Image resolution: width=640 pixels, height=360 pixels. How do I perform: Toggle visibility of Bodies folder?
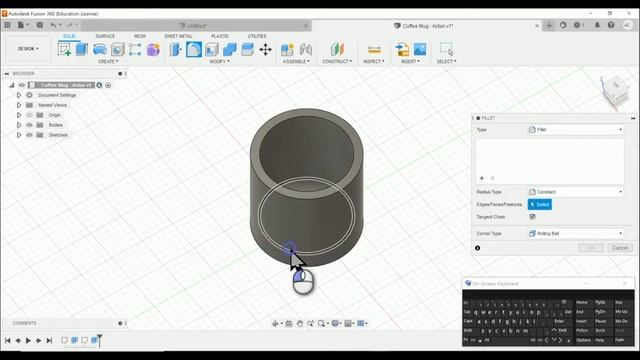pos(29,125)
